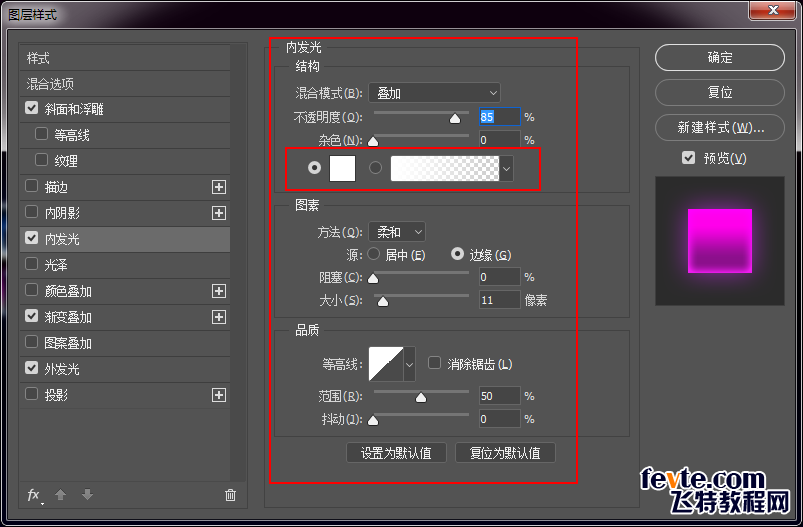Click the 抖动 slider handle
803x527 pixels.
coord(373,420)
